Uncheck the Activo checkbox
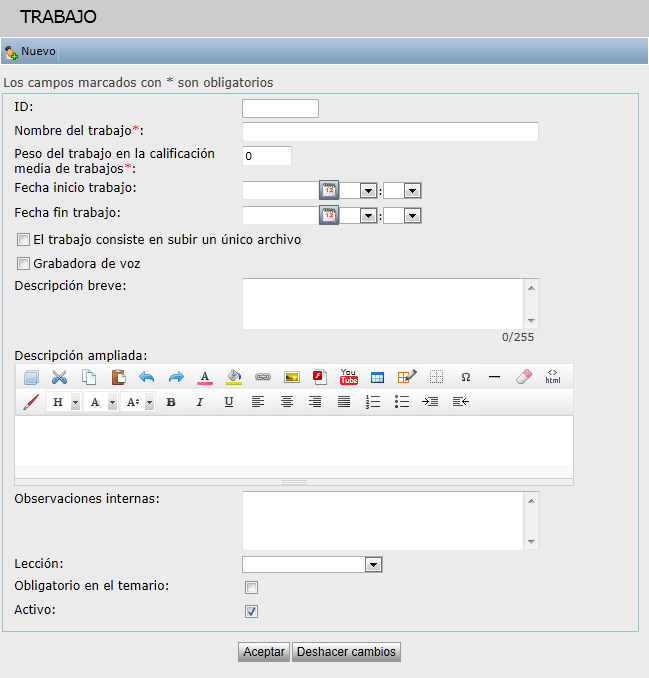649x678 pixels. pos(252,611)
